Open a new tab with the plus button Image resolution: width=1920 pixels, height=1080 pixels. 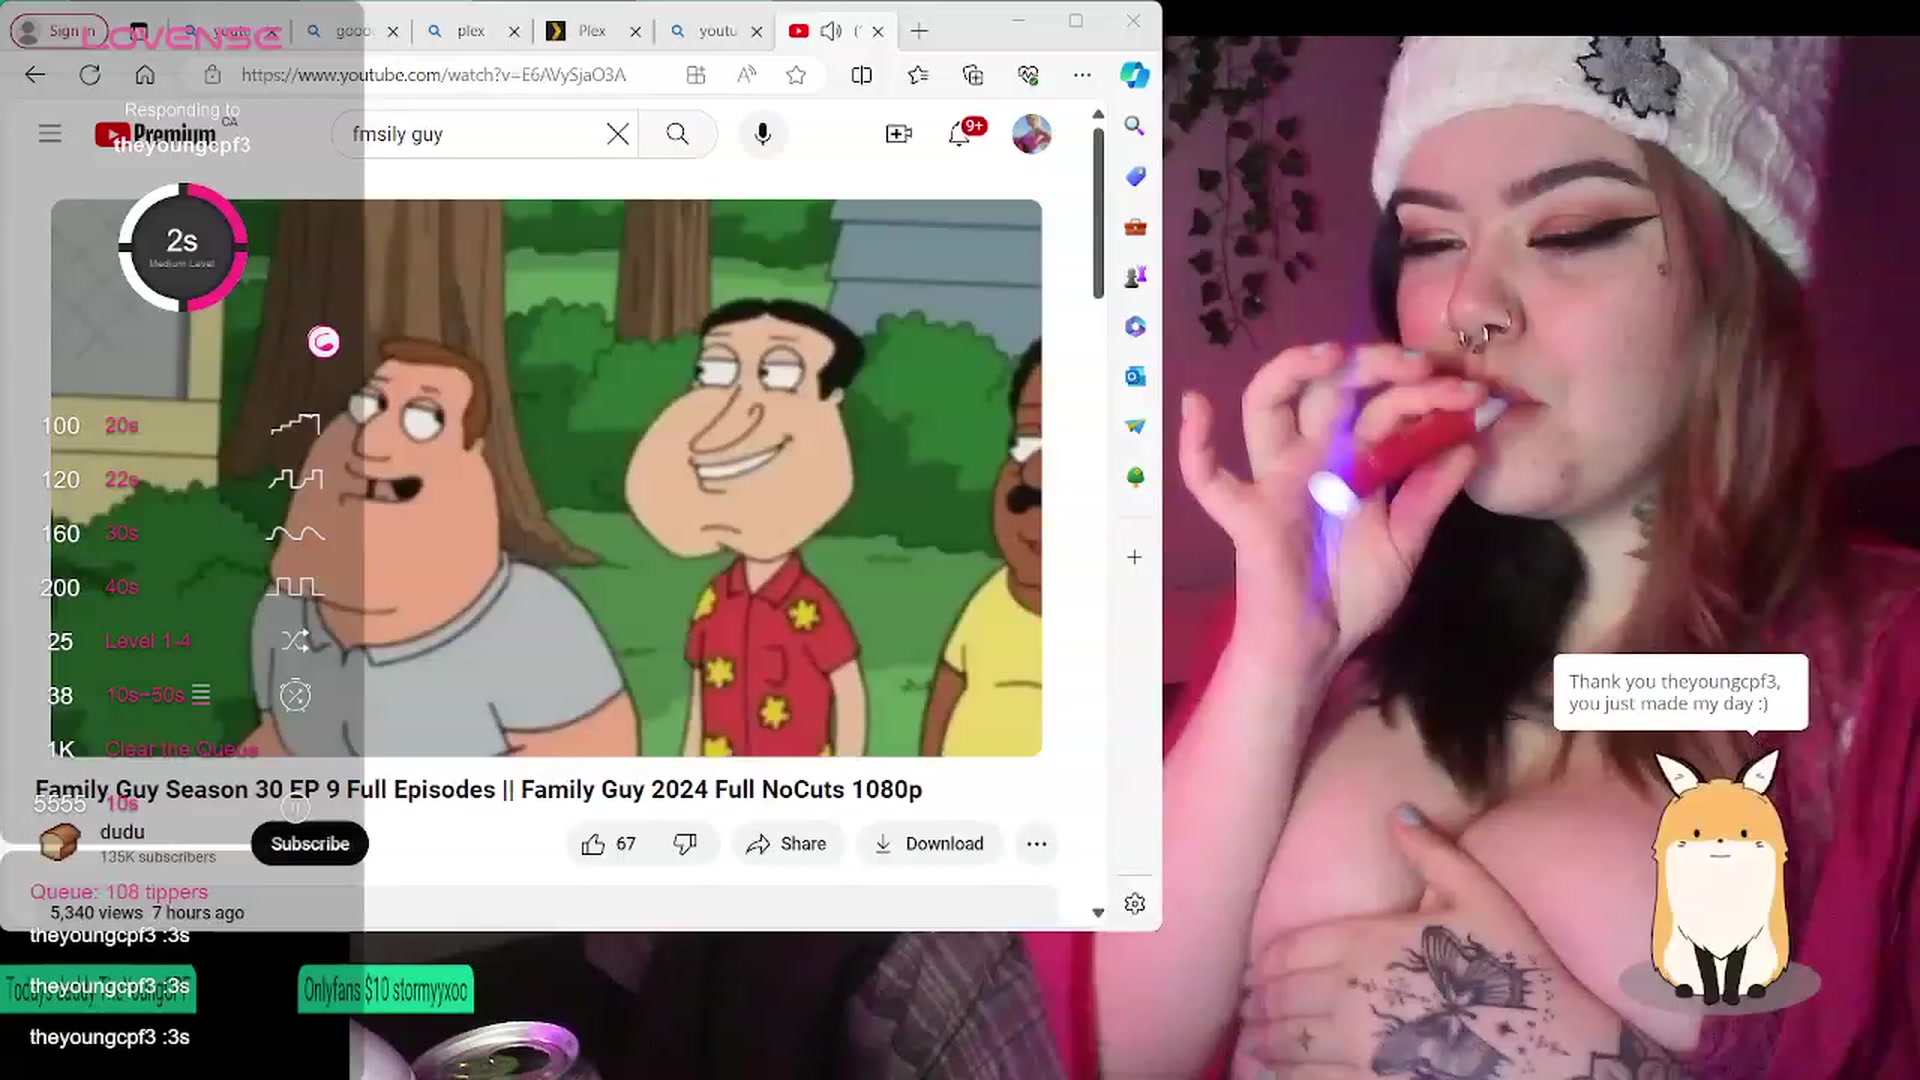(919, 31)
